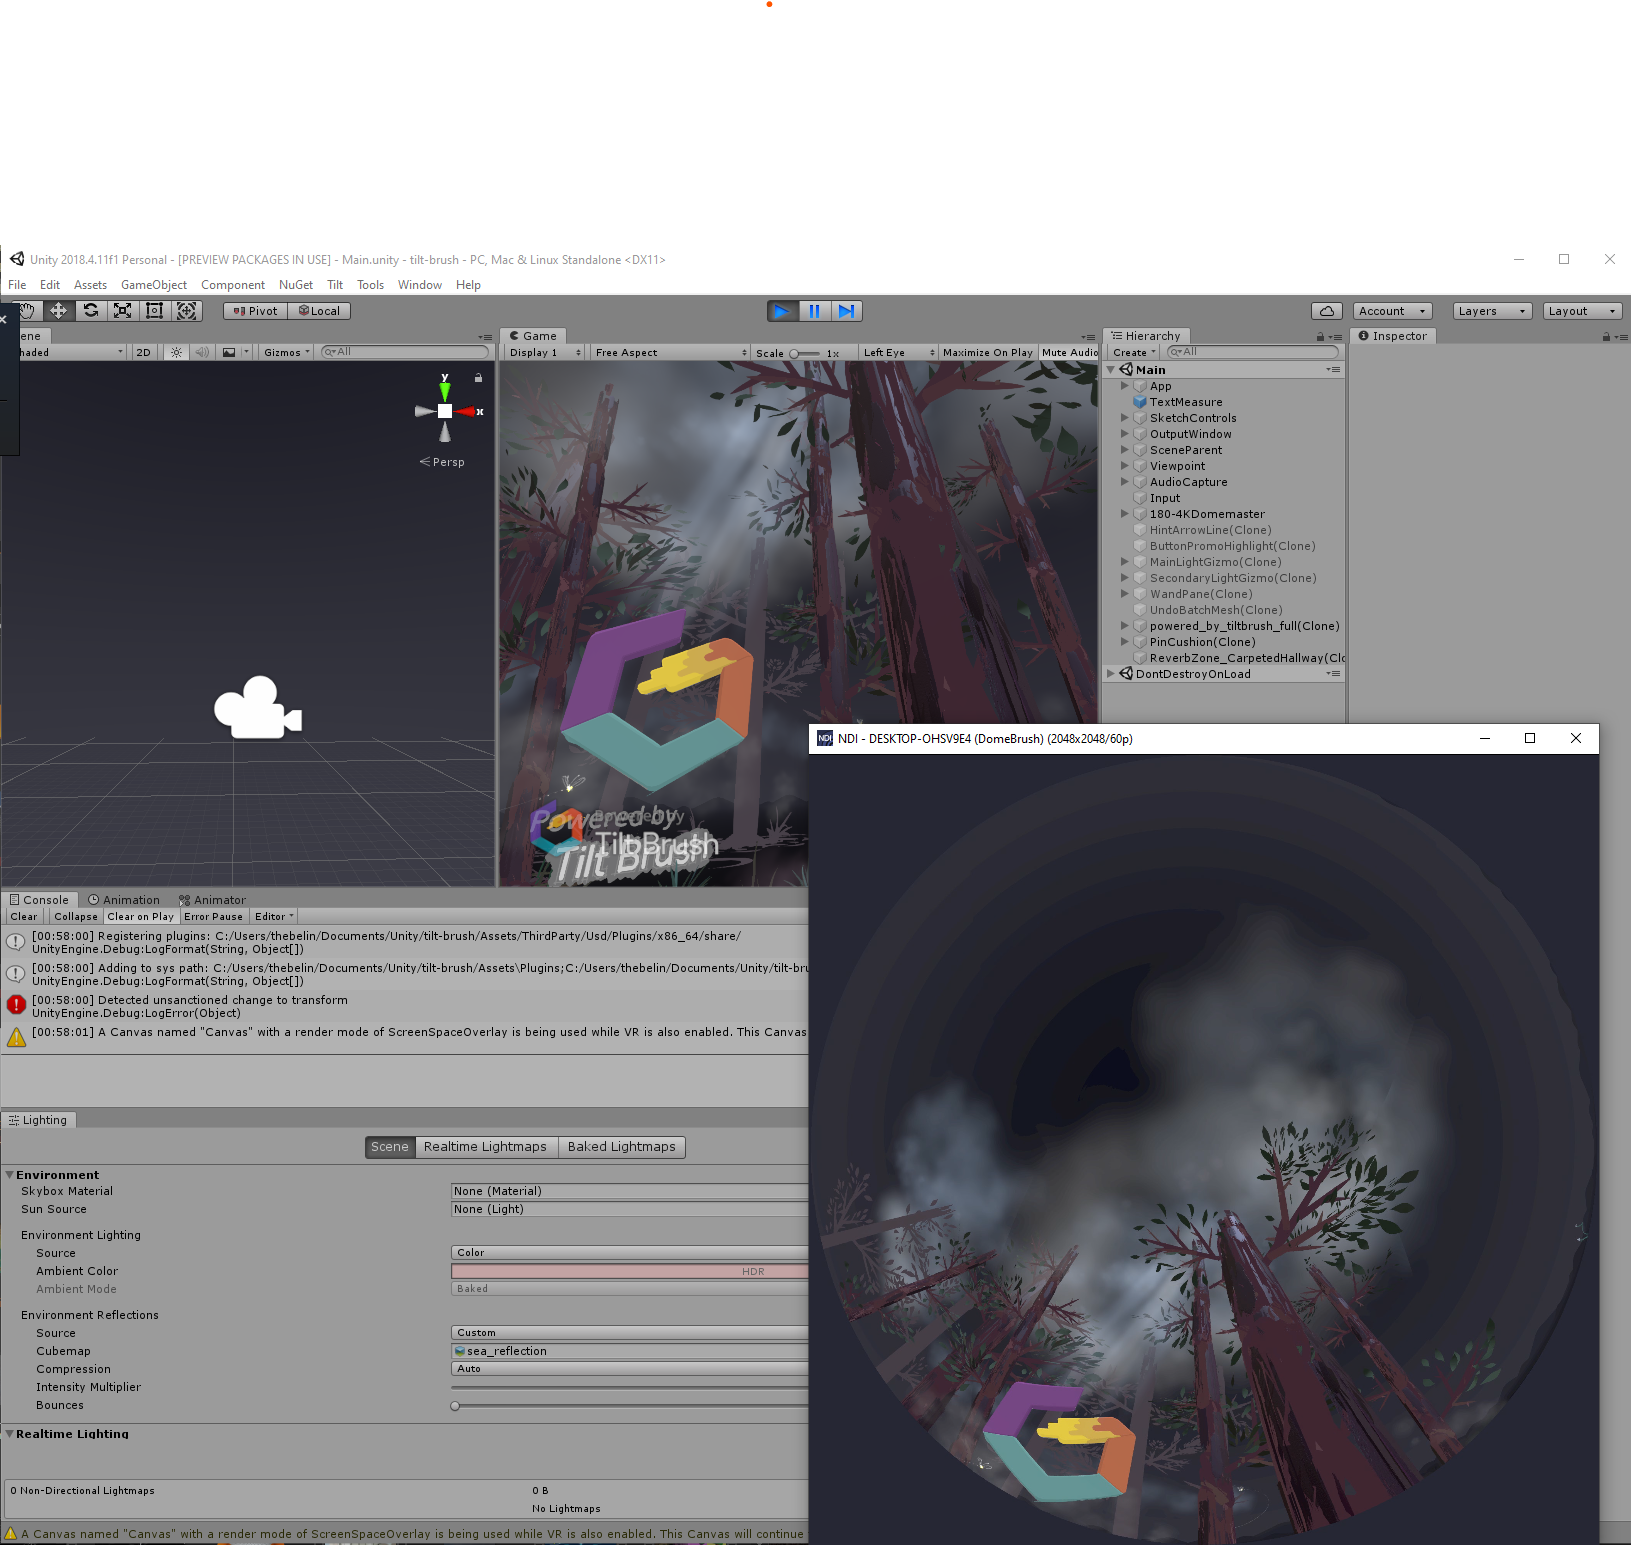
Task: Select the camera gizmo in Scene view
Action: tap(258, 708)
